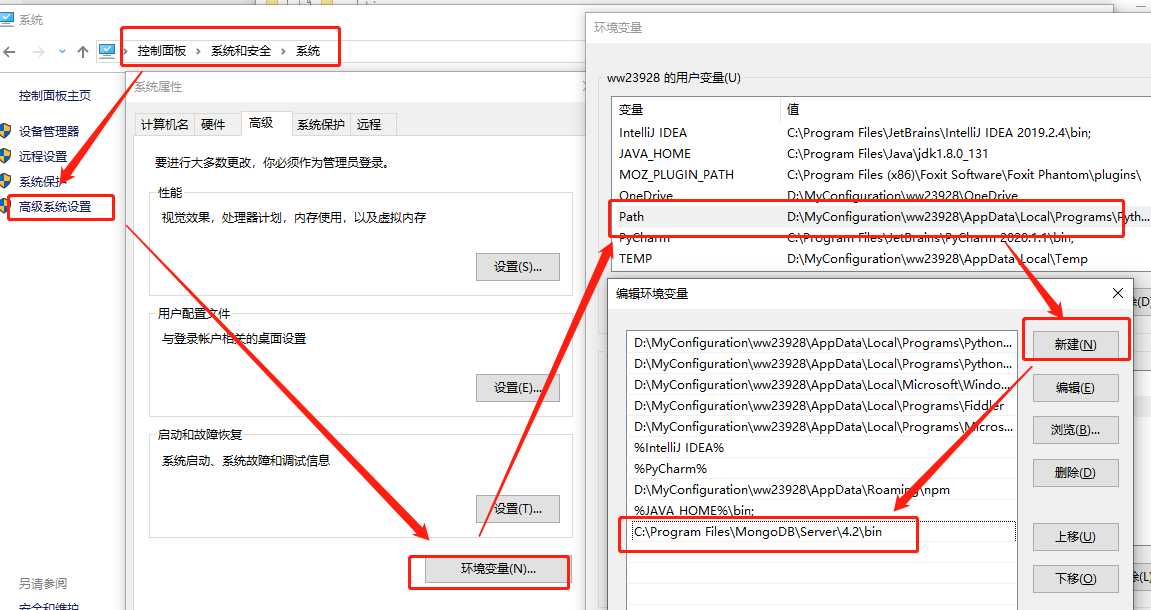This screenshot has width=1151, height=610.
Task: Select %JAVA_HOME%\bin; path entry
Action: [822, 510]
